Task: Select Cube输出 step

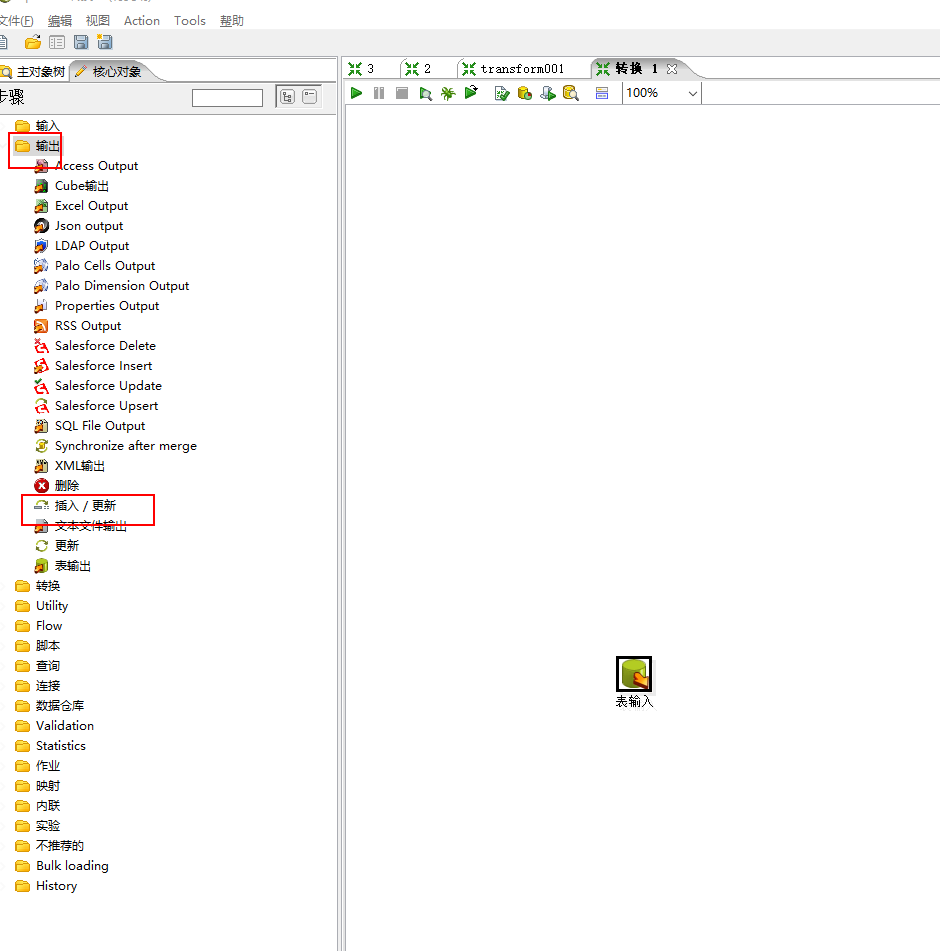Action: pos(72,186)
